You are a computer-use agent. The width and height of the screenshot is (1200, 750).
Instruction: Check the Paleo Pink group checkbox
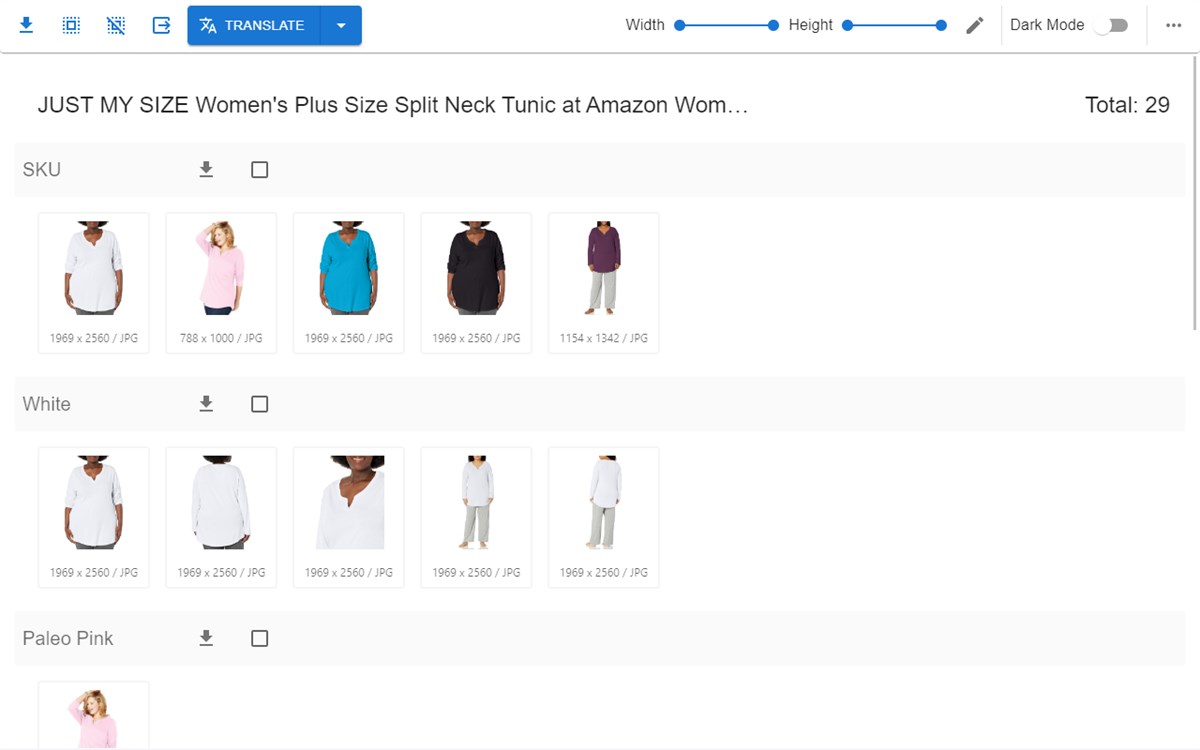(259, 638)
